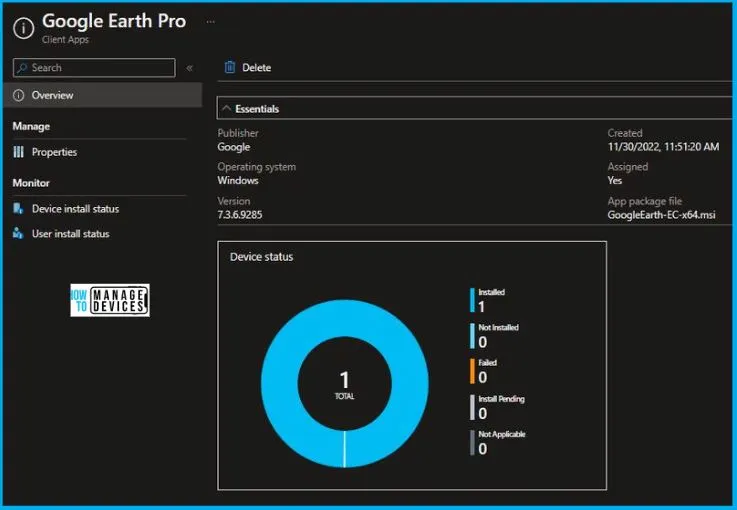Click the Installed legend color bar
This screenshot has width=737, height=510.
point(472,300)
